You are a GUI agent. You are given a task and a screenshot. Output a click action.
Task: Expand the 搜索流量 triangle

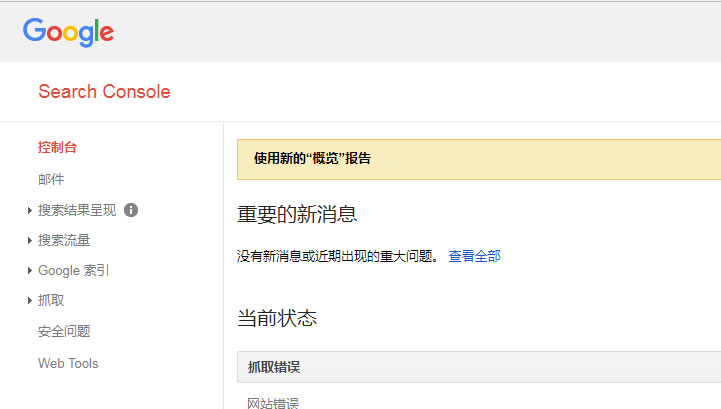tap(30, 241)
